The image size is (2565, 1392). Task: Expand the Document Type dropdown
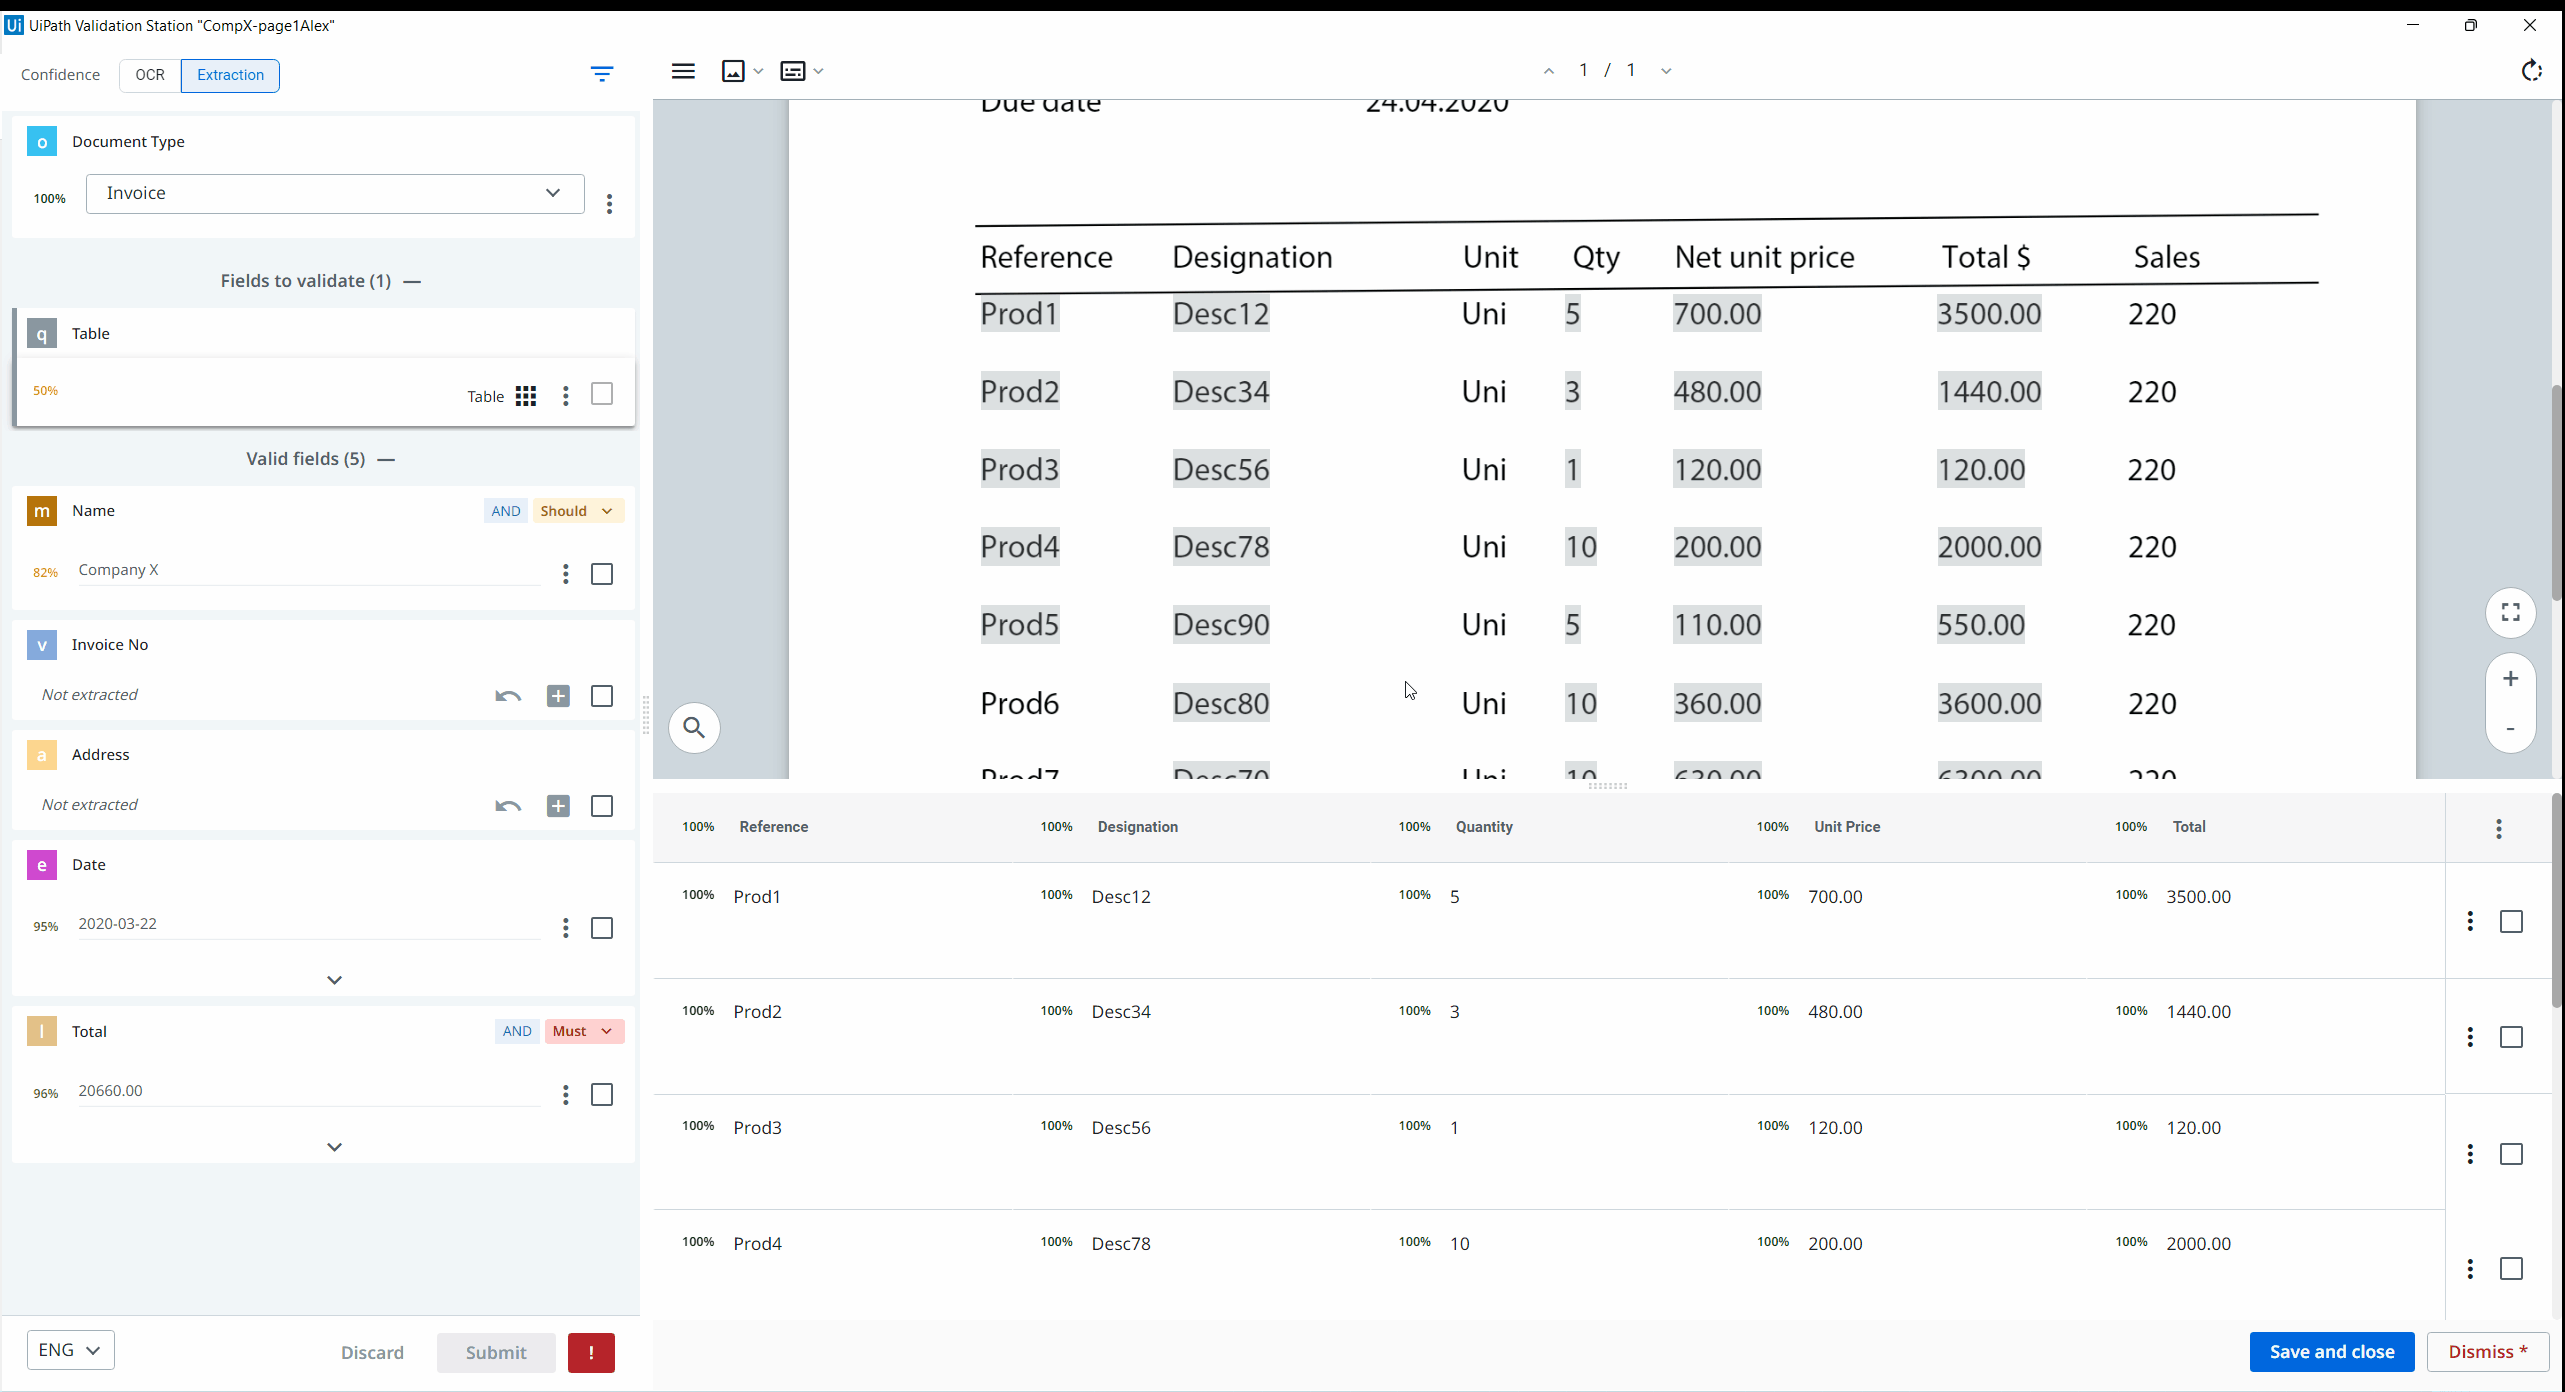point(552,192)
